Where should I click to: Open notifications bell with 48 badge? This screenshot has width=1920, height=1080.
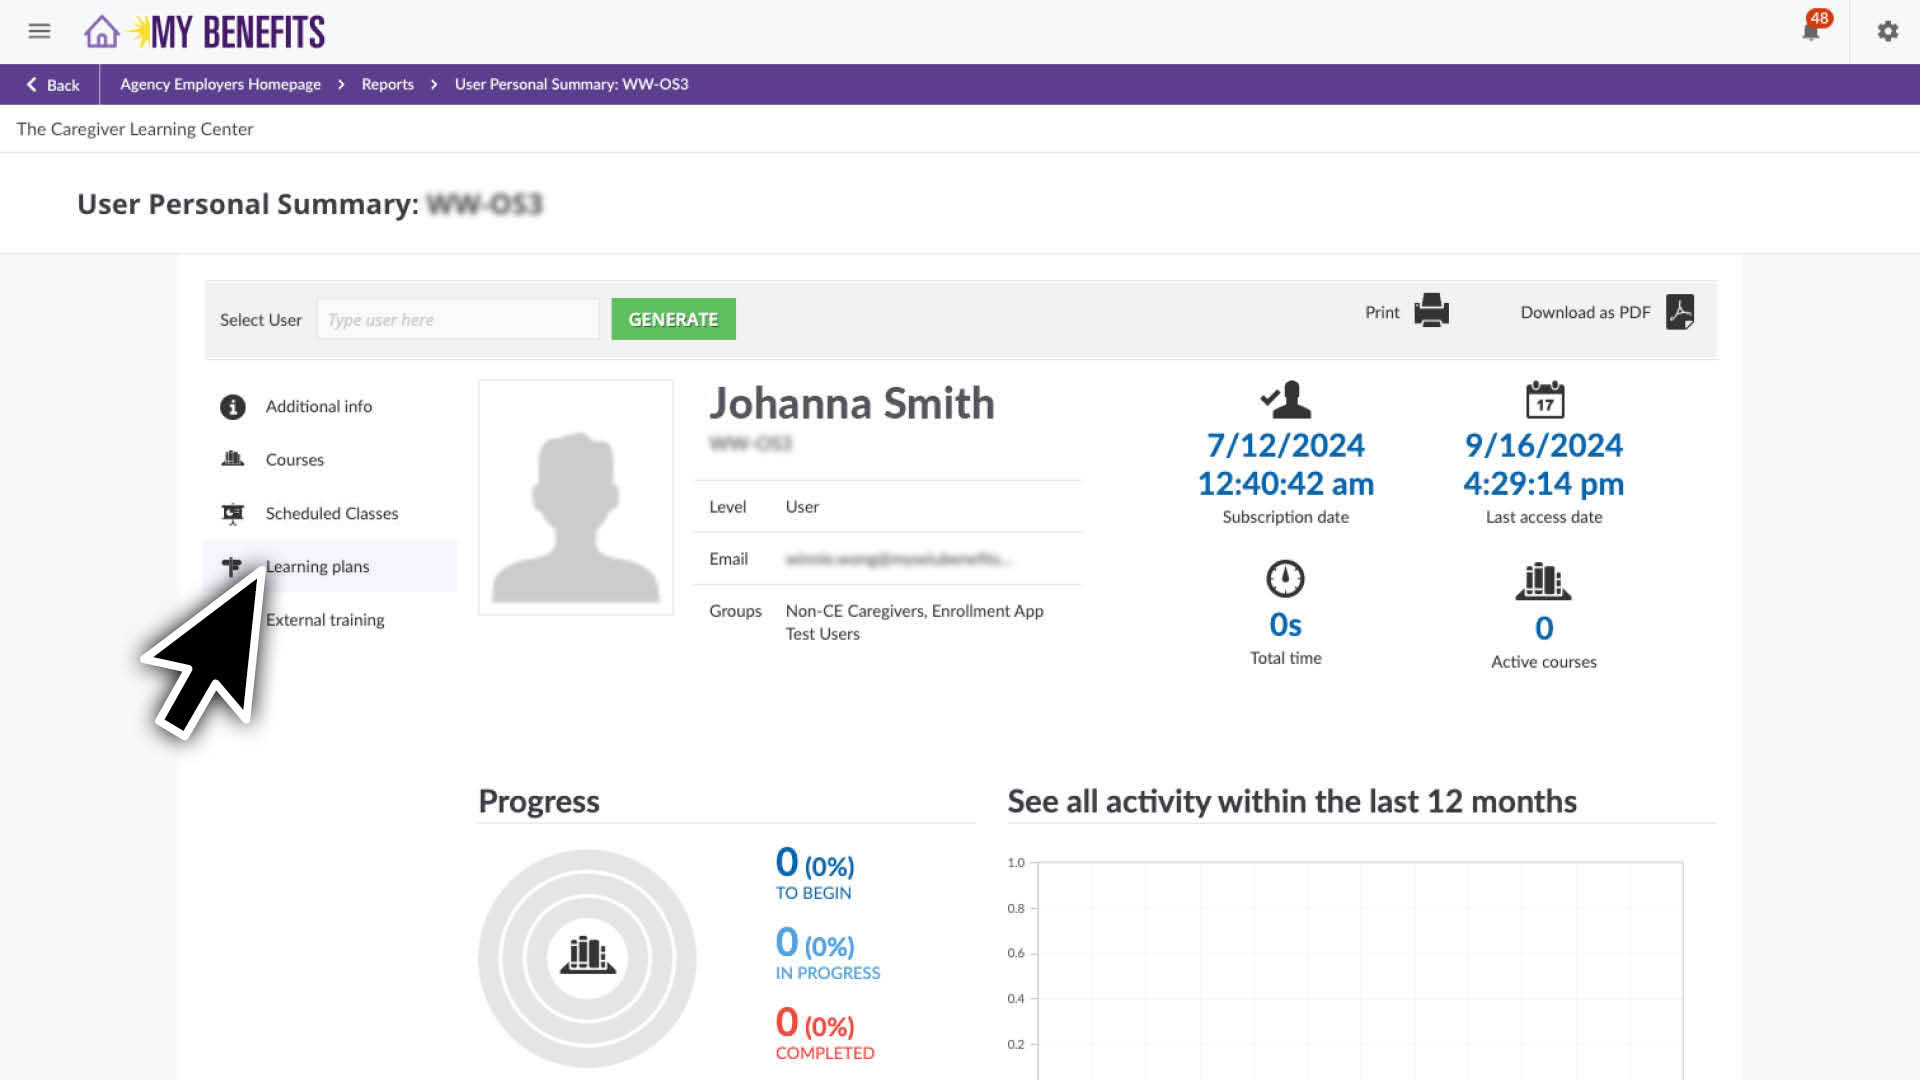click(1811, 31)
